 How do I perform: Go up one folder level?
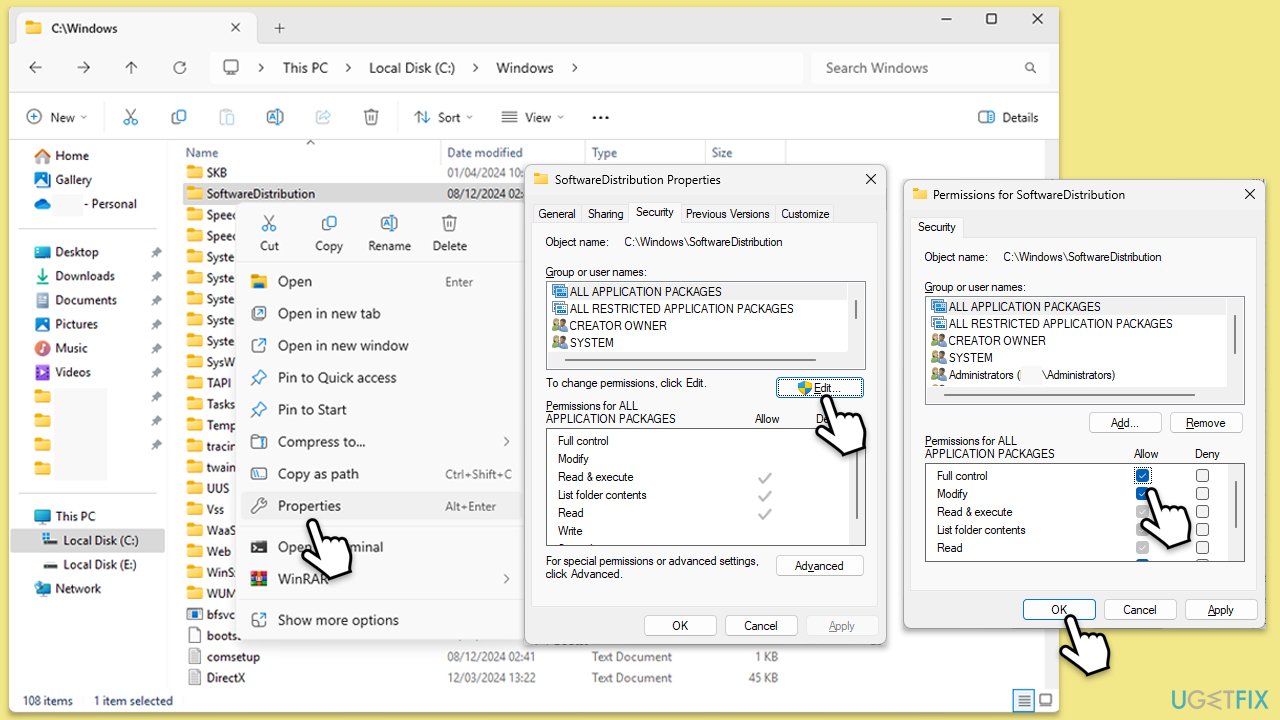point(132,68)
